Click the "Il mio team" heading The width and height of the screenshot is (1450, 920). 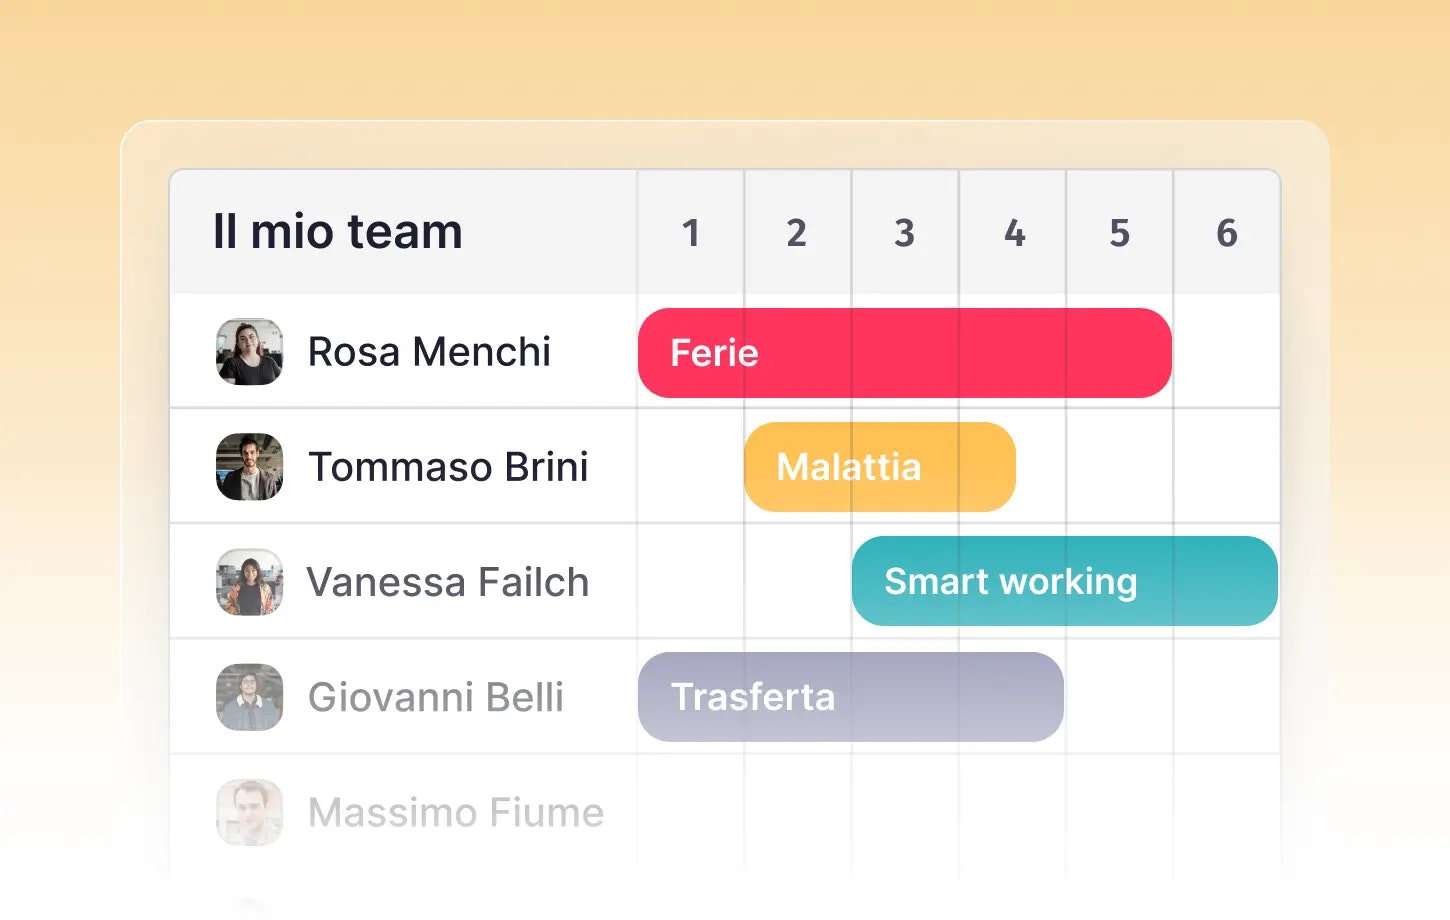point(338,232)
